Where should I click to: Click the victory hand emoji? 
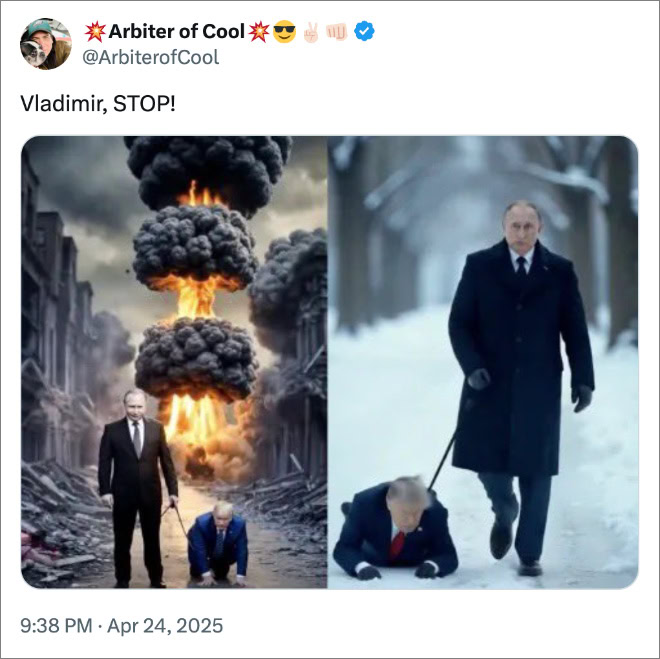pyautogui.click(x=309, y=32)
